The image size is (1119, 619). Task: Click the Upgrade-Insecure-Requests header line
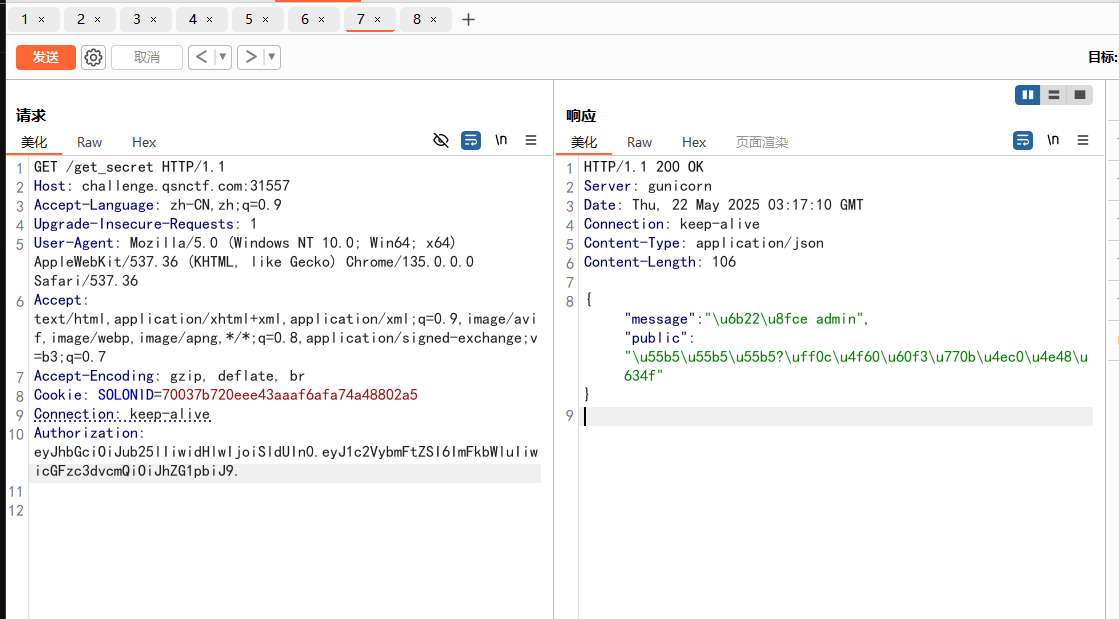[x=146, y=224]
